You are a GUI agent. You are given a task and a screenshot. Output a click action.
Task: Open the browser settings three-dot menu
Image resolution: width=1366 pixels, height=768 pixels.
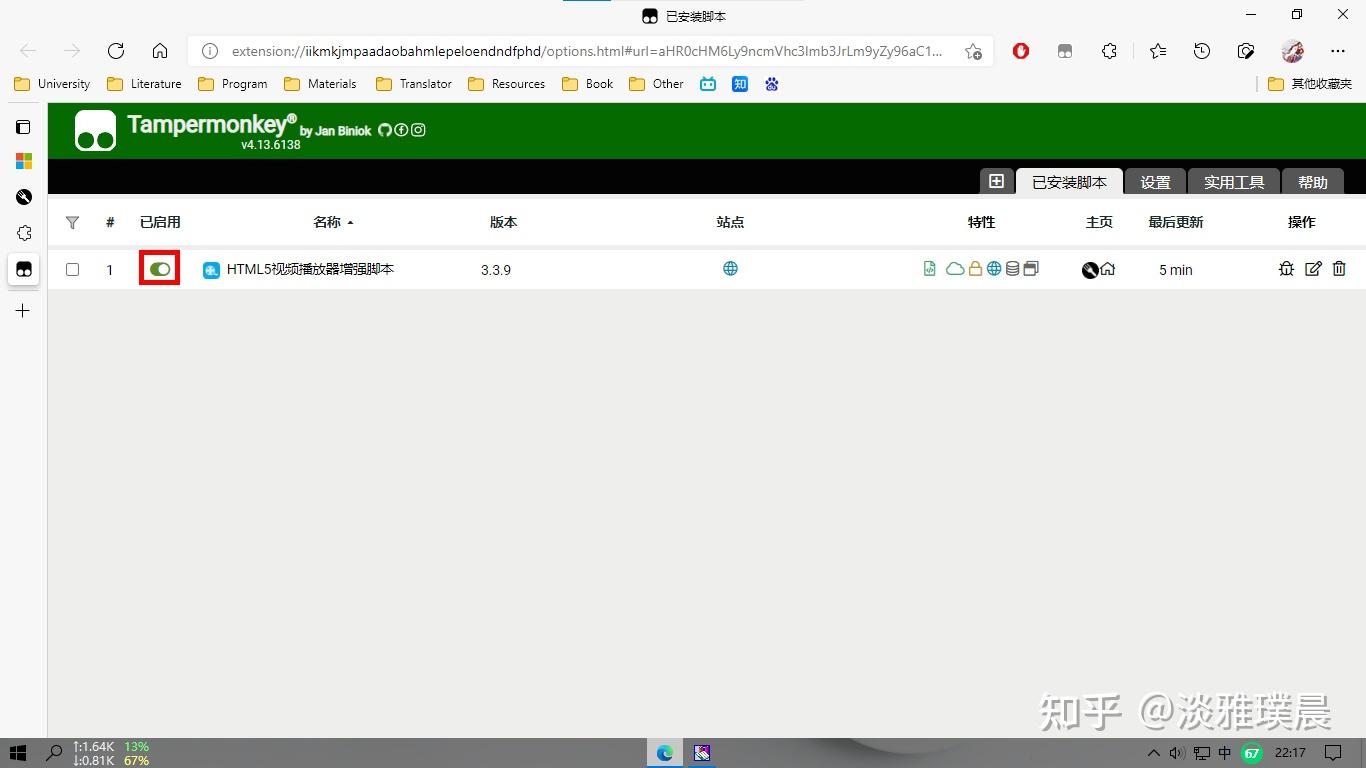[1338, 51]
